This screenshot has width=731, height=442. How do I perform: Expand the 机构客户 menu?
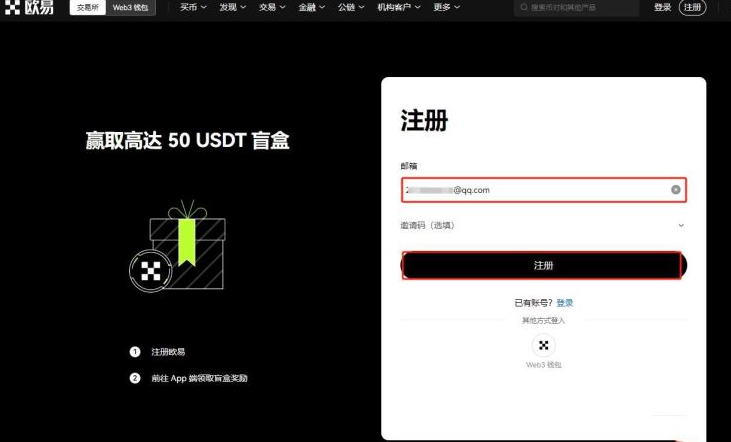click(x=398, y=8)
